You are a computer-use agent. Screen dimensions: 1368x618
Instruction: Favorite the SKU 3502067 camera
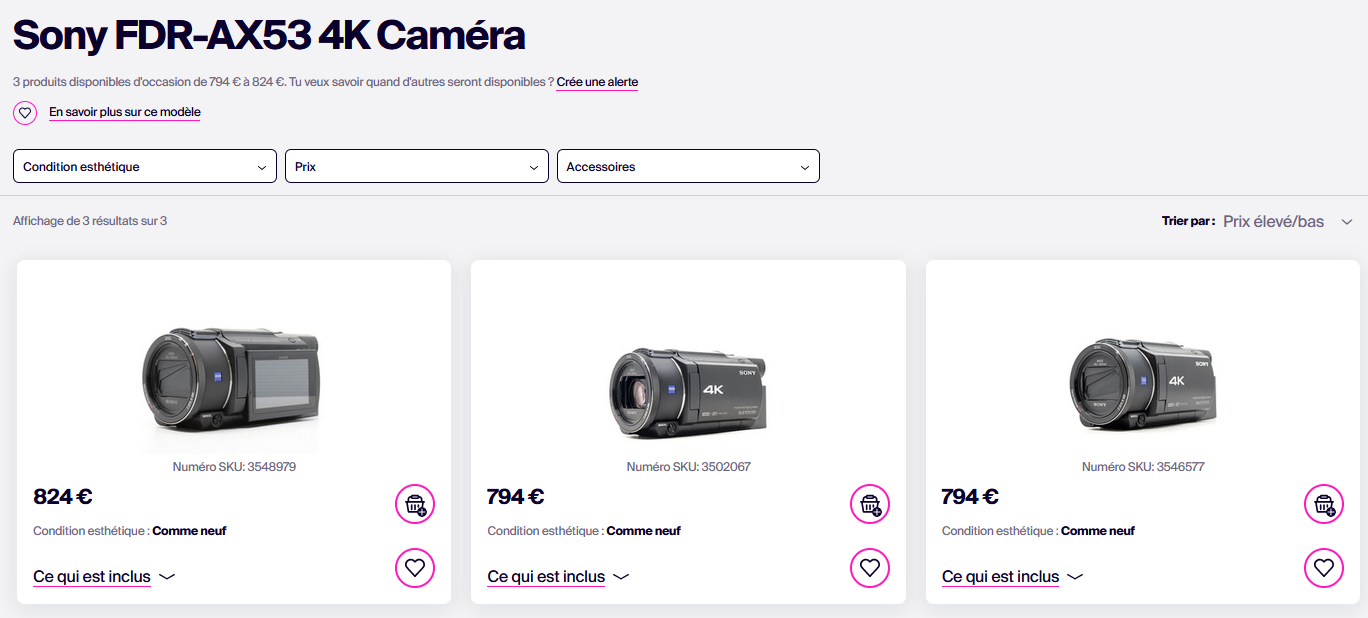(869, 568)
